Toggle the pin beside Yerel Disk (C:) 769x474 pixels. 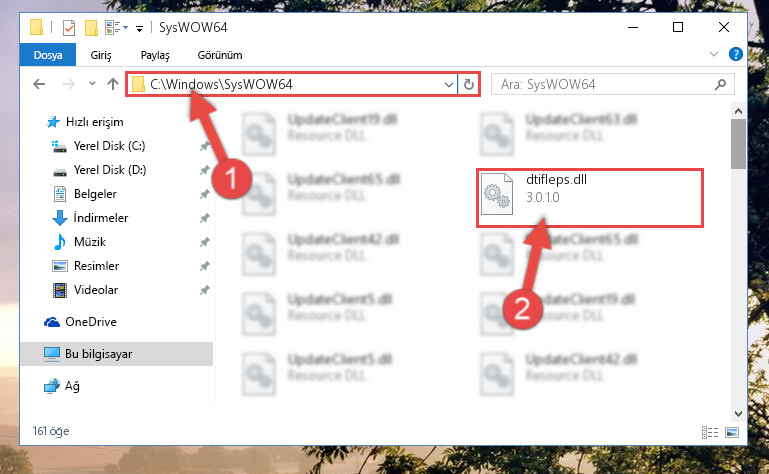(x=205, y=146)
